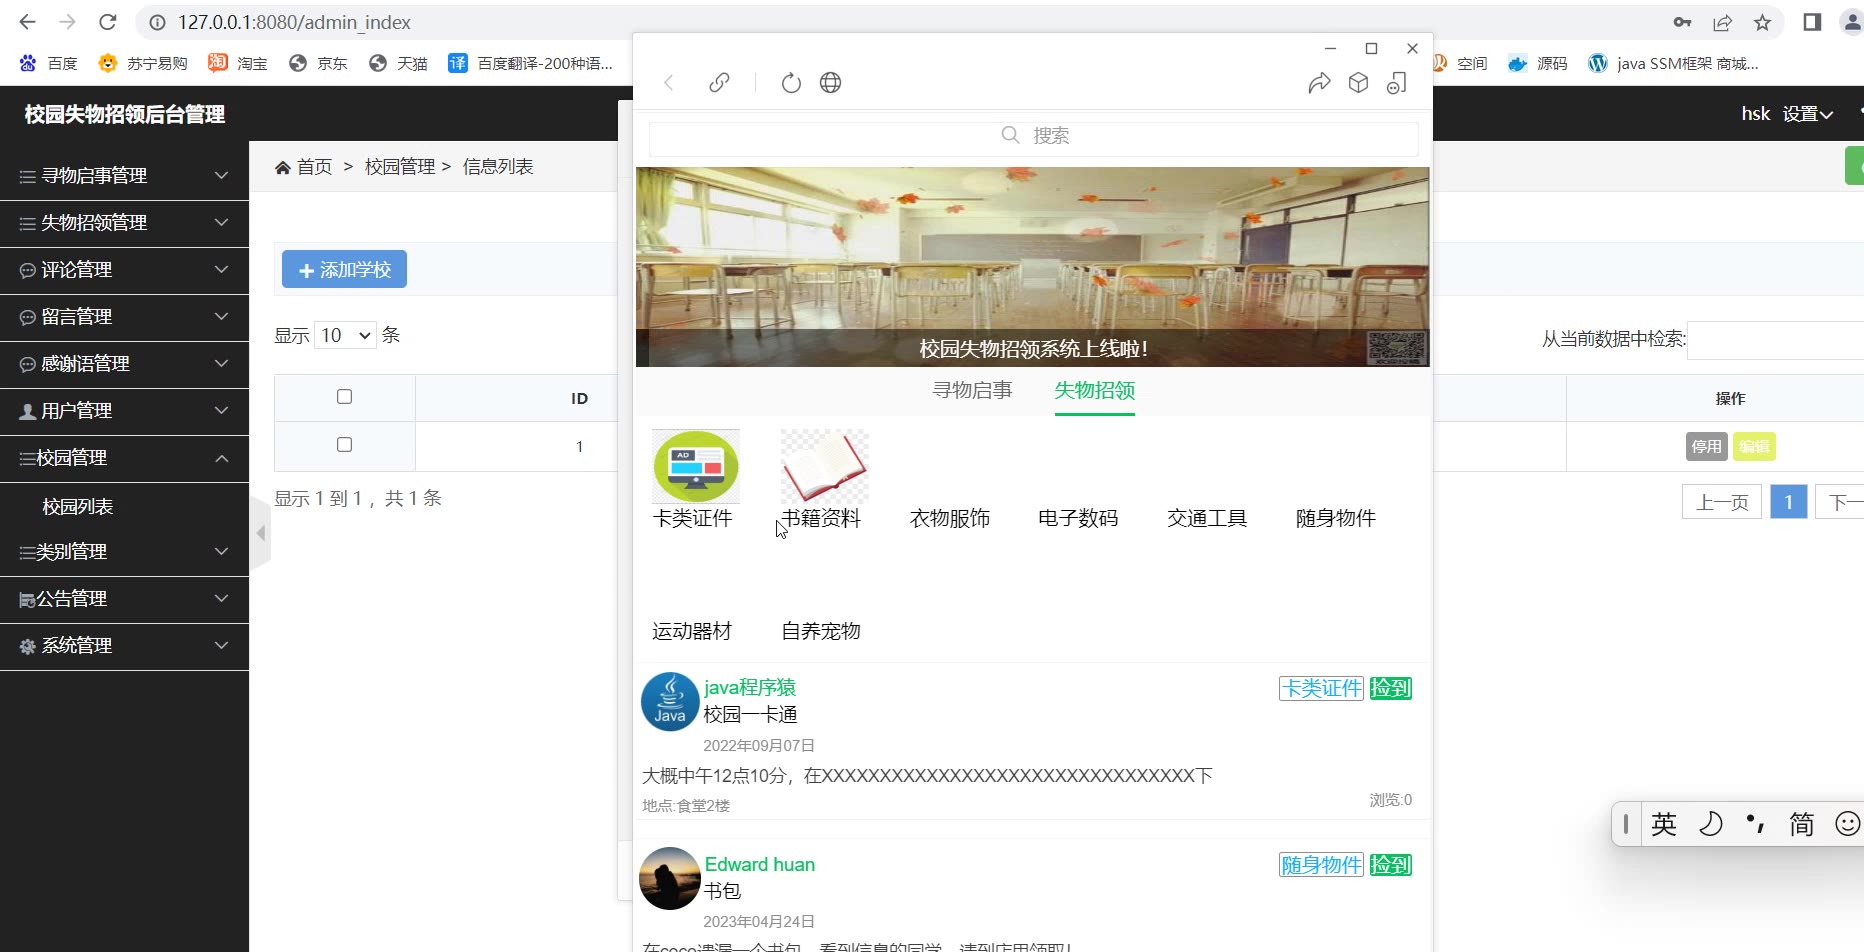Viewport: 1864px width, 952px height.
Task: Open the 设置 dropdown in the header
Action: point(1808,114)
